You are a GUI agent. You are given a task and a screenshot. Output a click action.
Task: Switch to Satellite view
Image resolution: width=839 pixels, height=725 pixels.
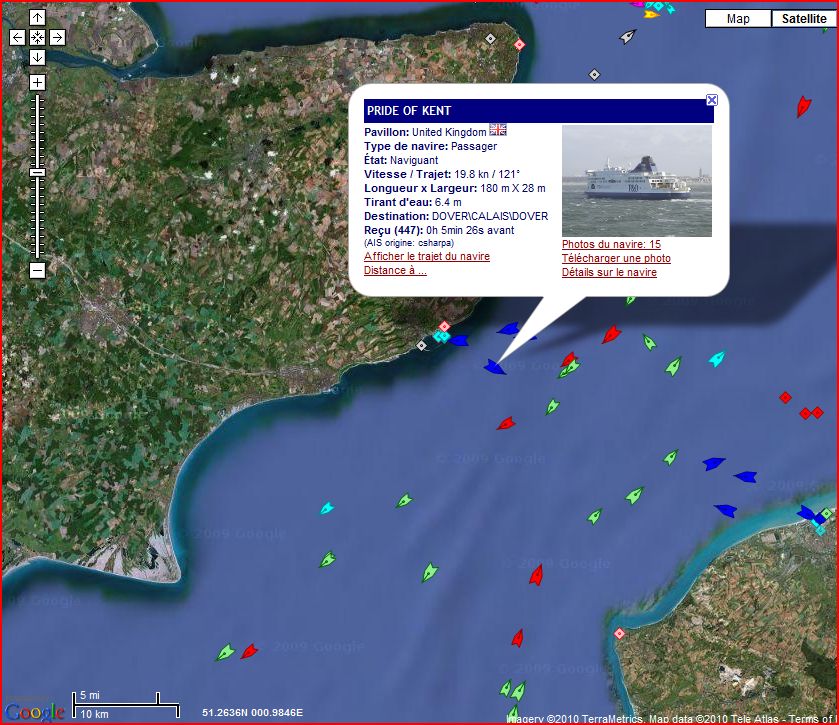coord(803,19)
